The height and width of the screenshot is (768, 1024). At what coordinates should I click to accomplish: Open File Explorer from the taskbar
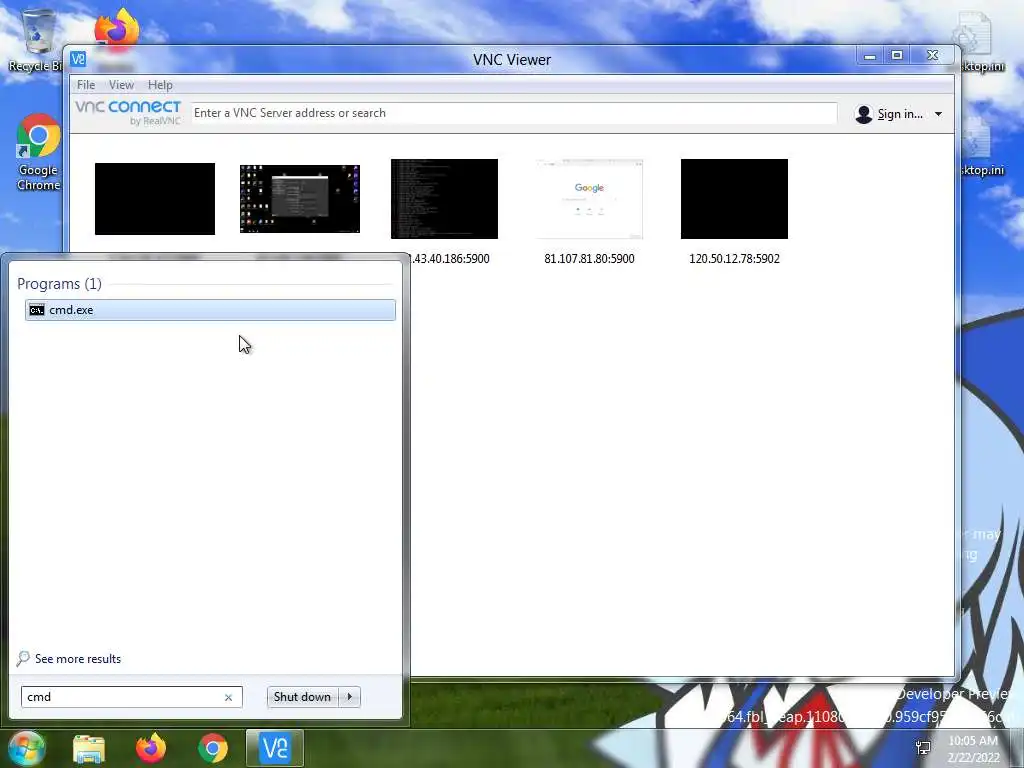click(x=89, y=749)
